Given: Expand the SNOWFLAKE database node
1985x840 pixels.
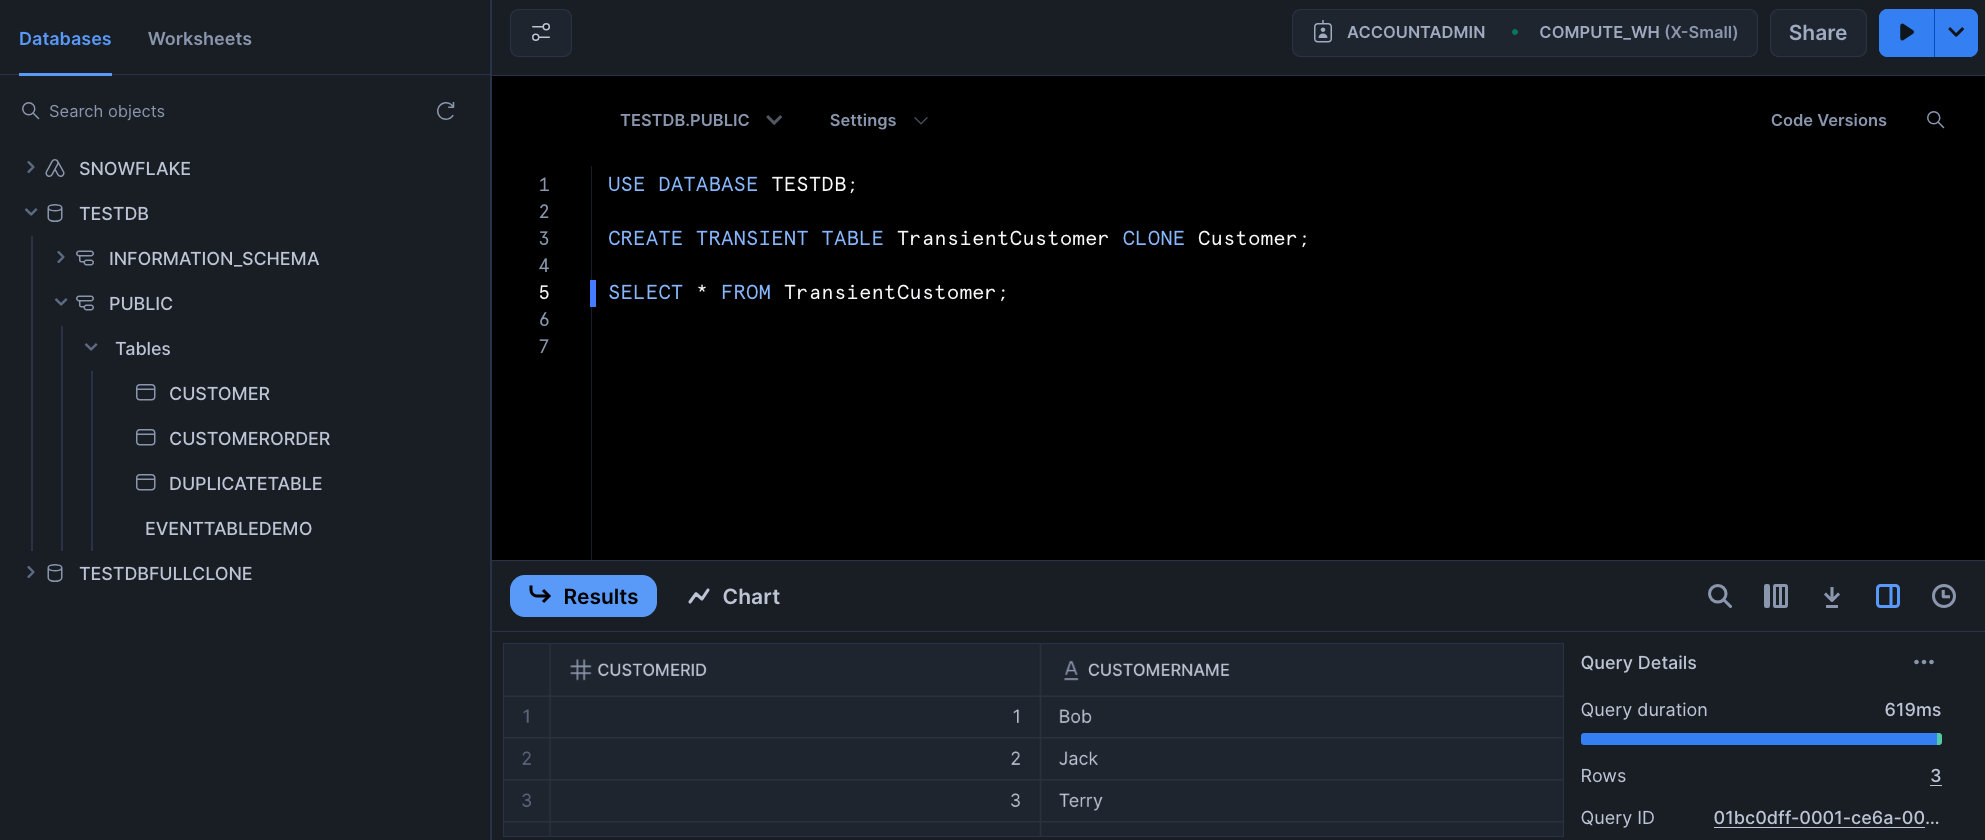Looking at the screenshot, I should pyautogui.click(x=30, y=168).
